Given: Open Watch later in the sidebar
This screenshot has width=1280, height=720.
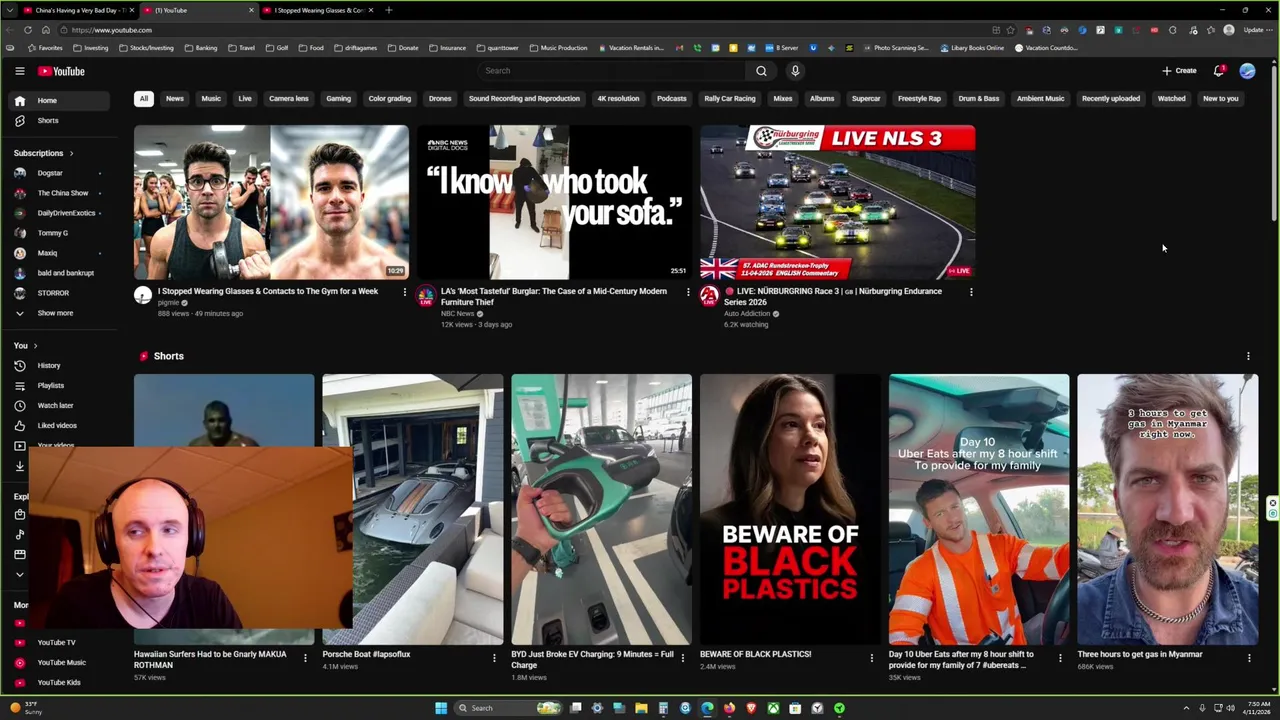Looking at the screenshot, I should (x=60, y=405).
